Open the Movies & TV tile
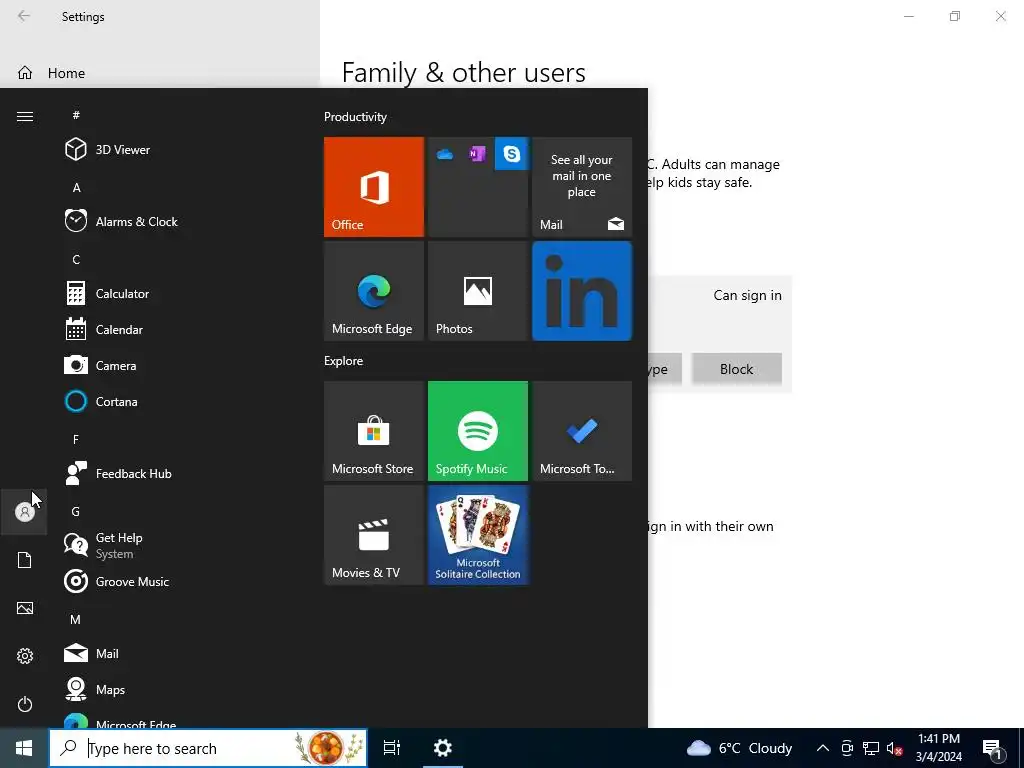The width and height of the screenshot is (1024, 768). [374, 535]
